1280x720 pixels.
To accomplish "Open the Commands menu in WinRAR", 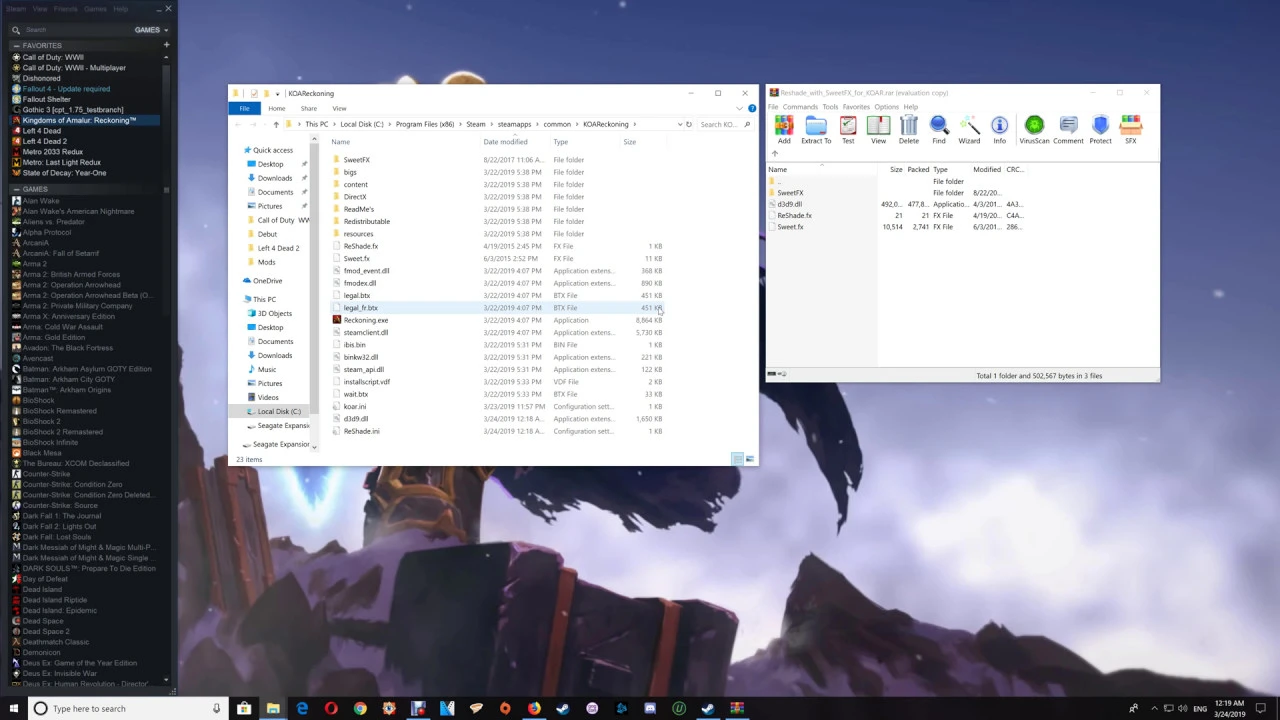I will coord(800,107).
